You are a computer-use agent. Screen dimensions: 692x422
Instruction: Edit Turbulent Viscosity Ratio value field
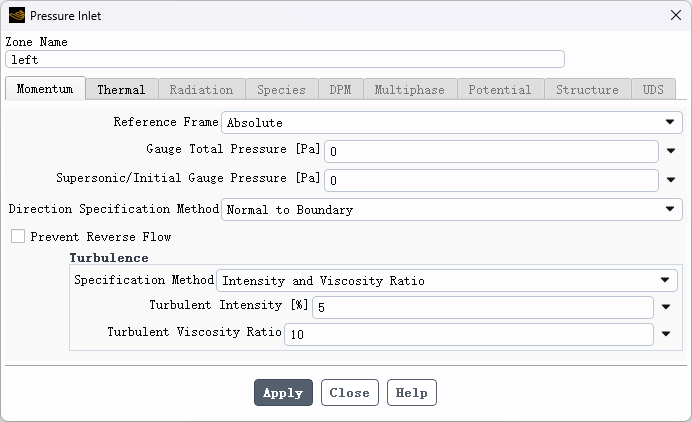(468, 334)
